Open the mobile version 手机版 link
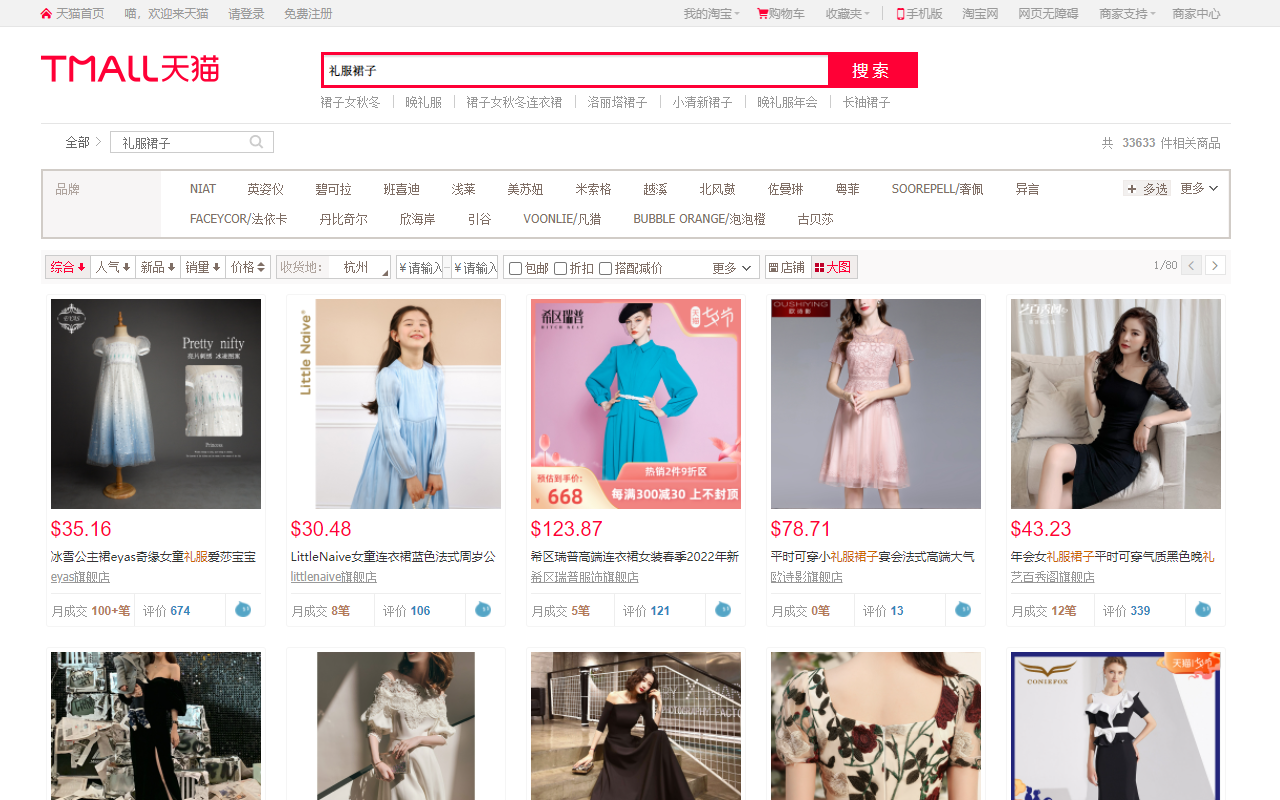This screenshot has height=800, width=1280. point(919,14)
